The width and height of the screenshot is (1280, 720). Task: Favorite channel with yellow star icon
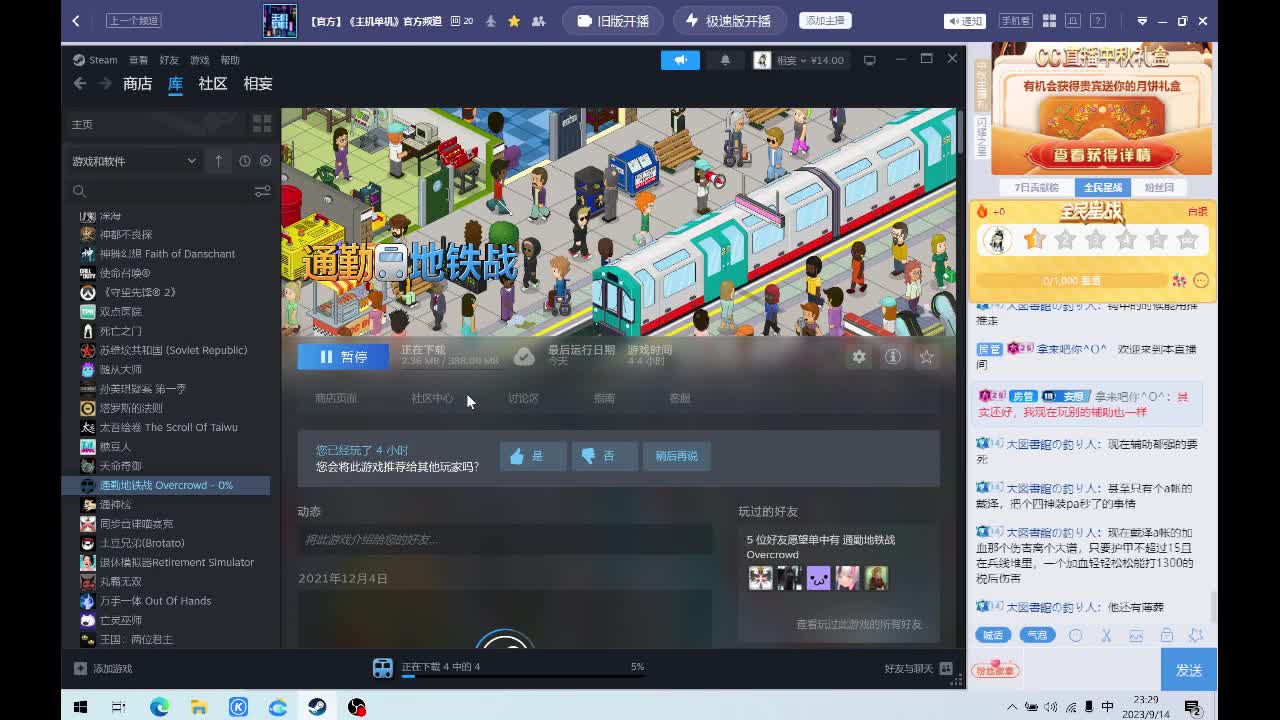pyautogui.click(x=514, y=21)
